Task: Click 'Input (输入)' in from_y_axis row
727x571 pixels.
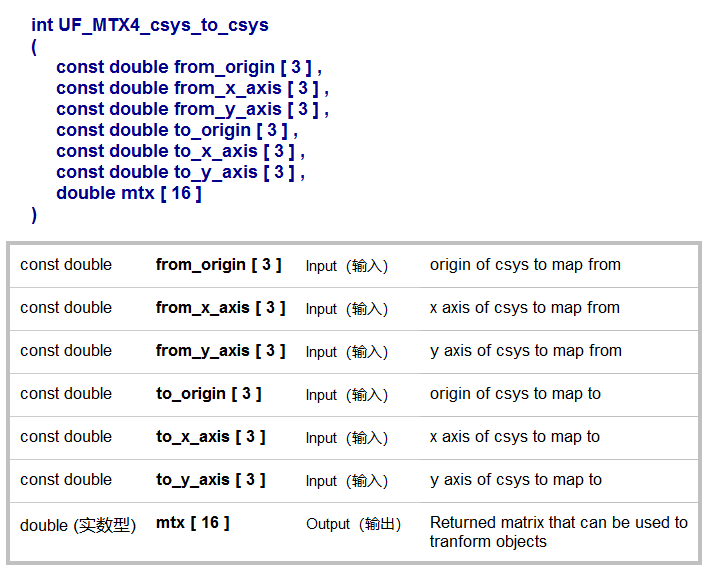Action: [x=347, y=352]
